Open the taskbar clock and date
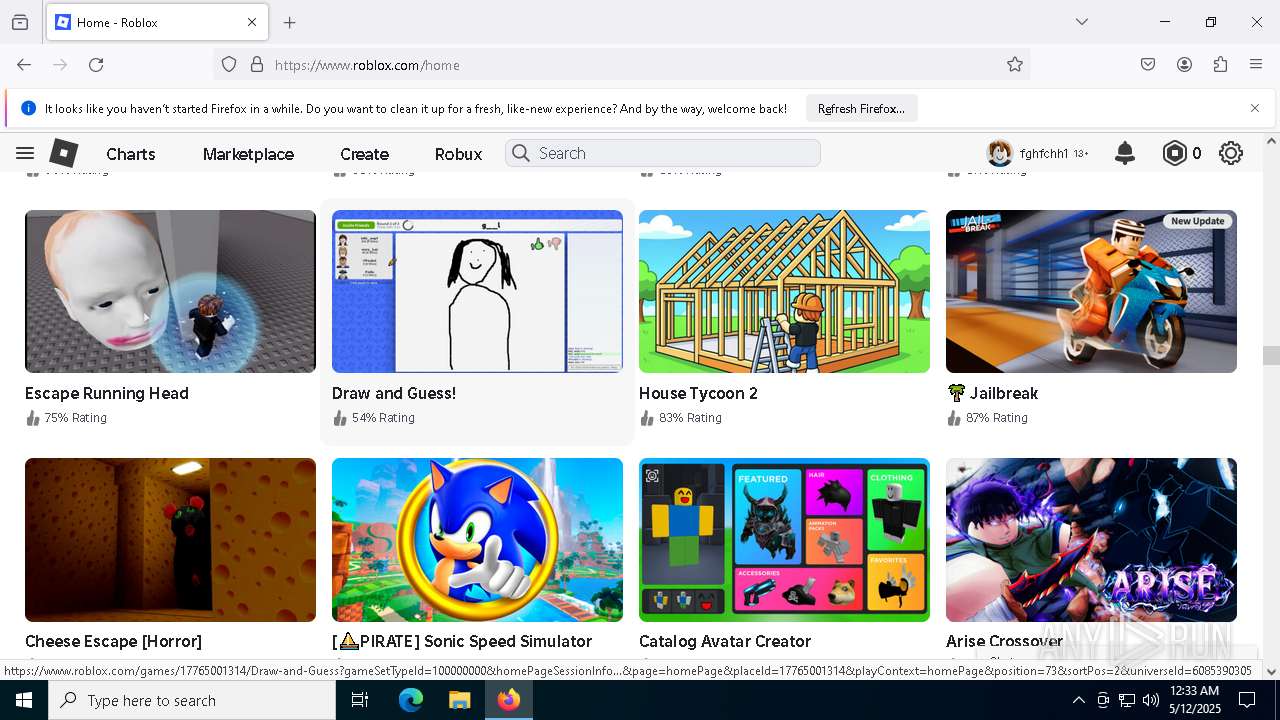 click(x=1194, y=700)
